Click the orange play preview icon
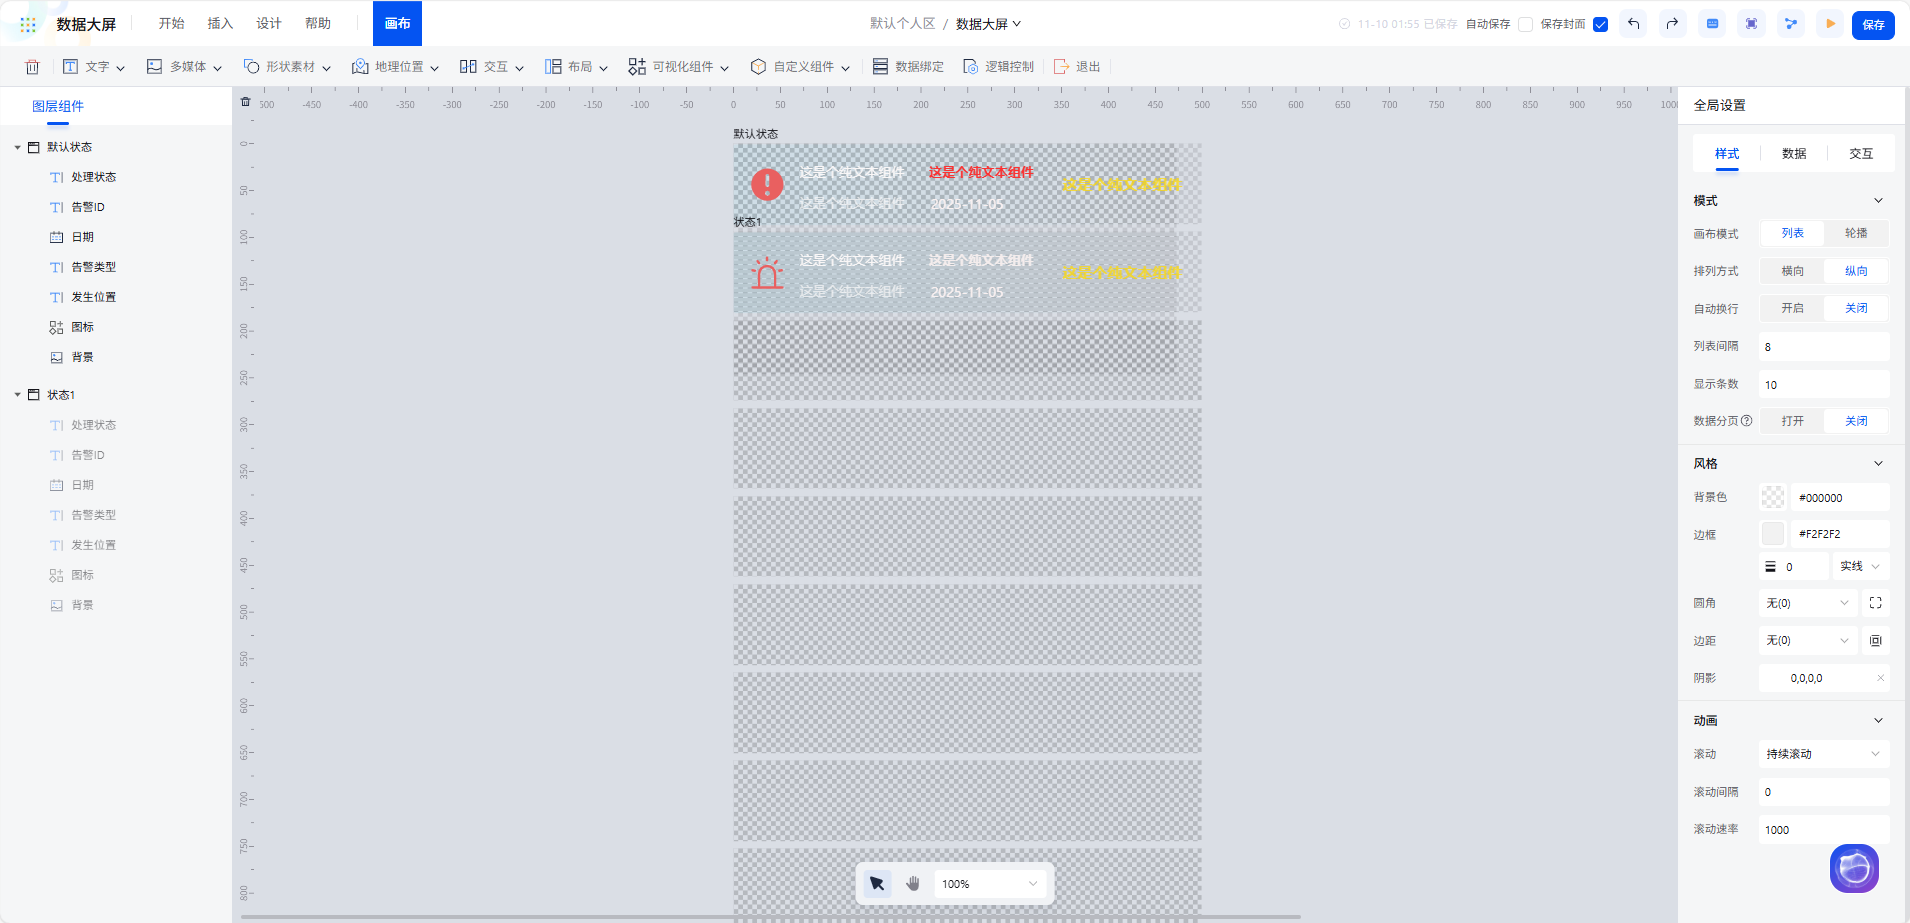The image size is (1910, 923). pos(1830,24)
